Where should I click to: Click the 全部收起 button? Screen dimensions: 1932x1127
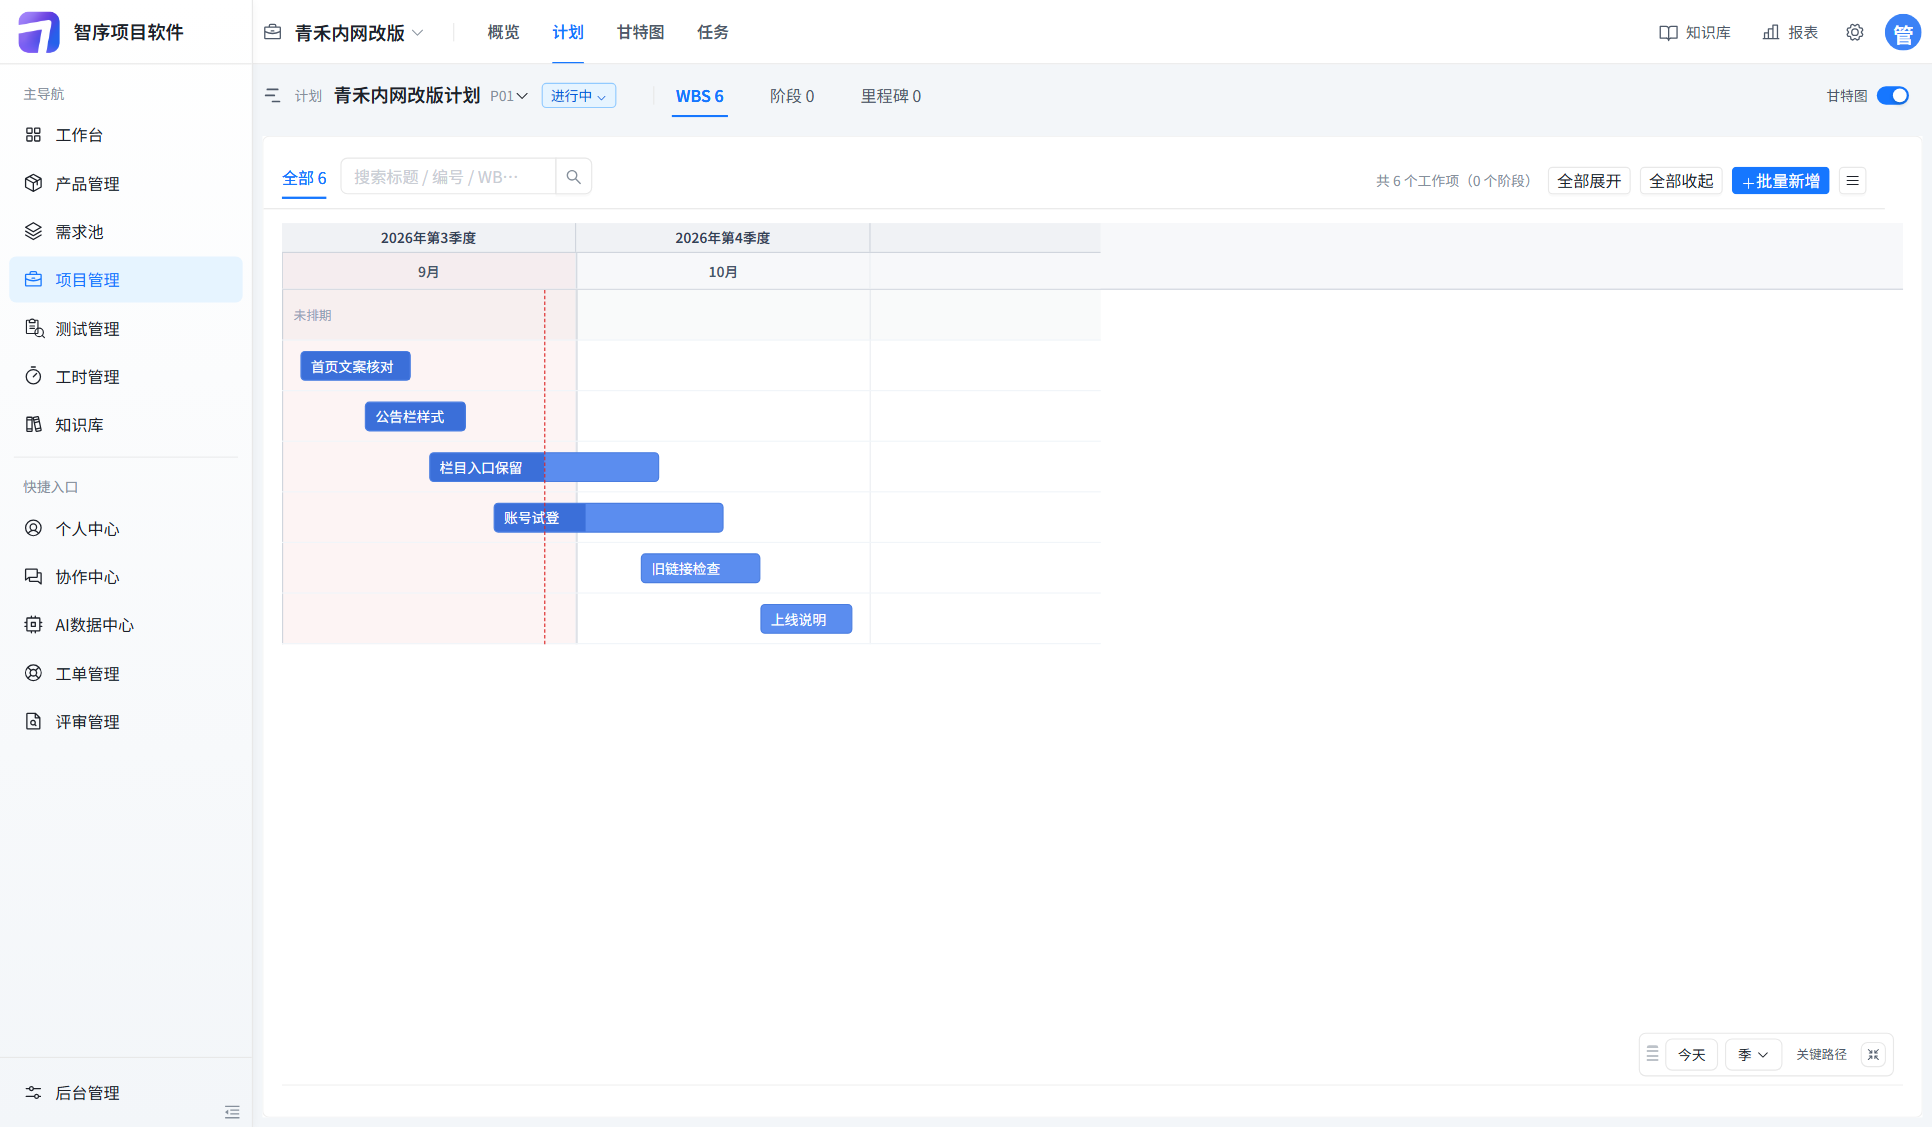1681,181
